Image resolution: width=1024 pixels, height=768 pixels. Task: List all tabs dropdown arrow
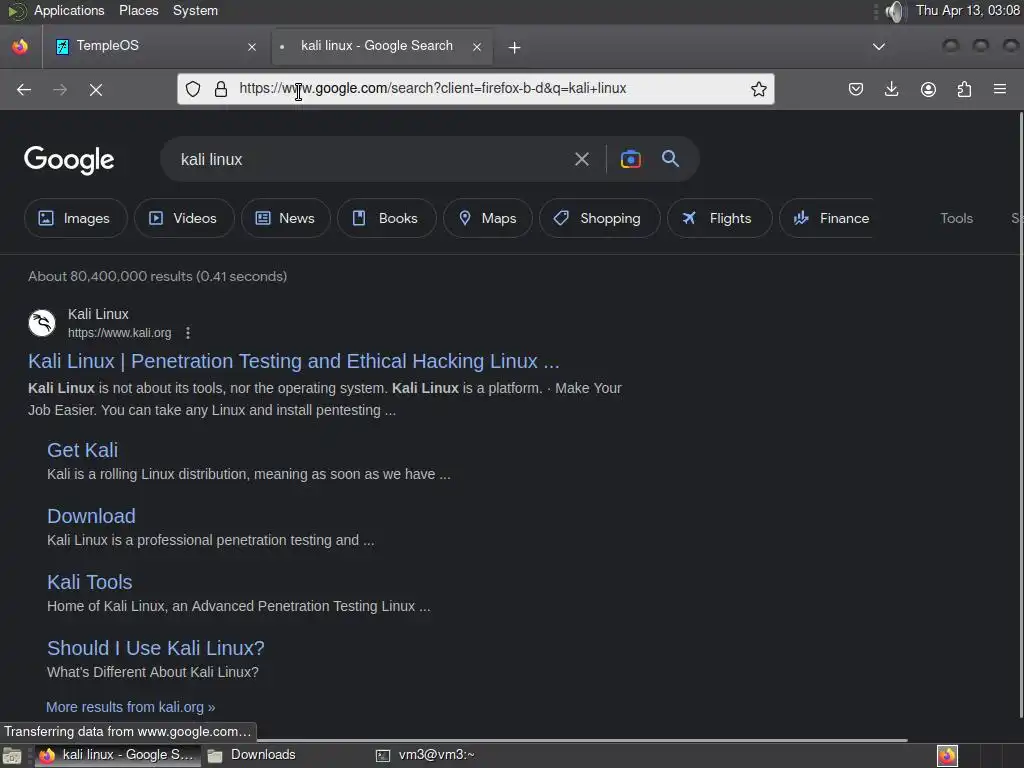879,46
